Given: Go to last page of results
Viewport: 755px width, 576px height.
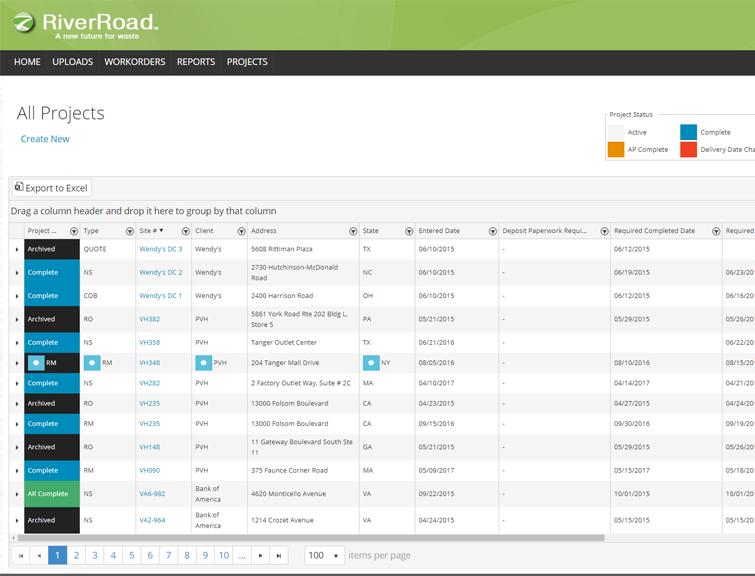Looking at the screenshot, I should pos(279,555).
